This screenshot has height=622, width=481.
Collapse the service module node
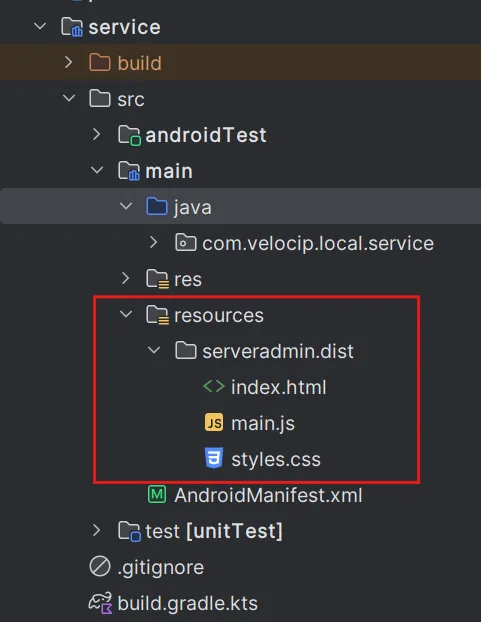(x=40, y=27)
